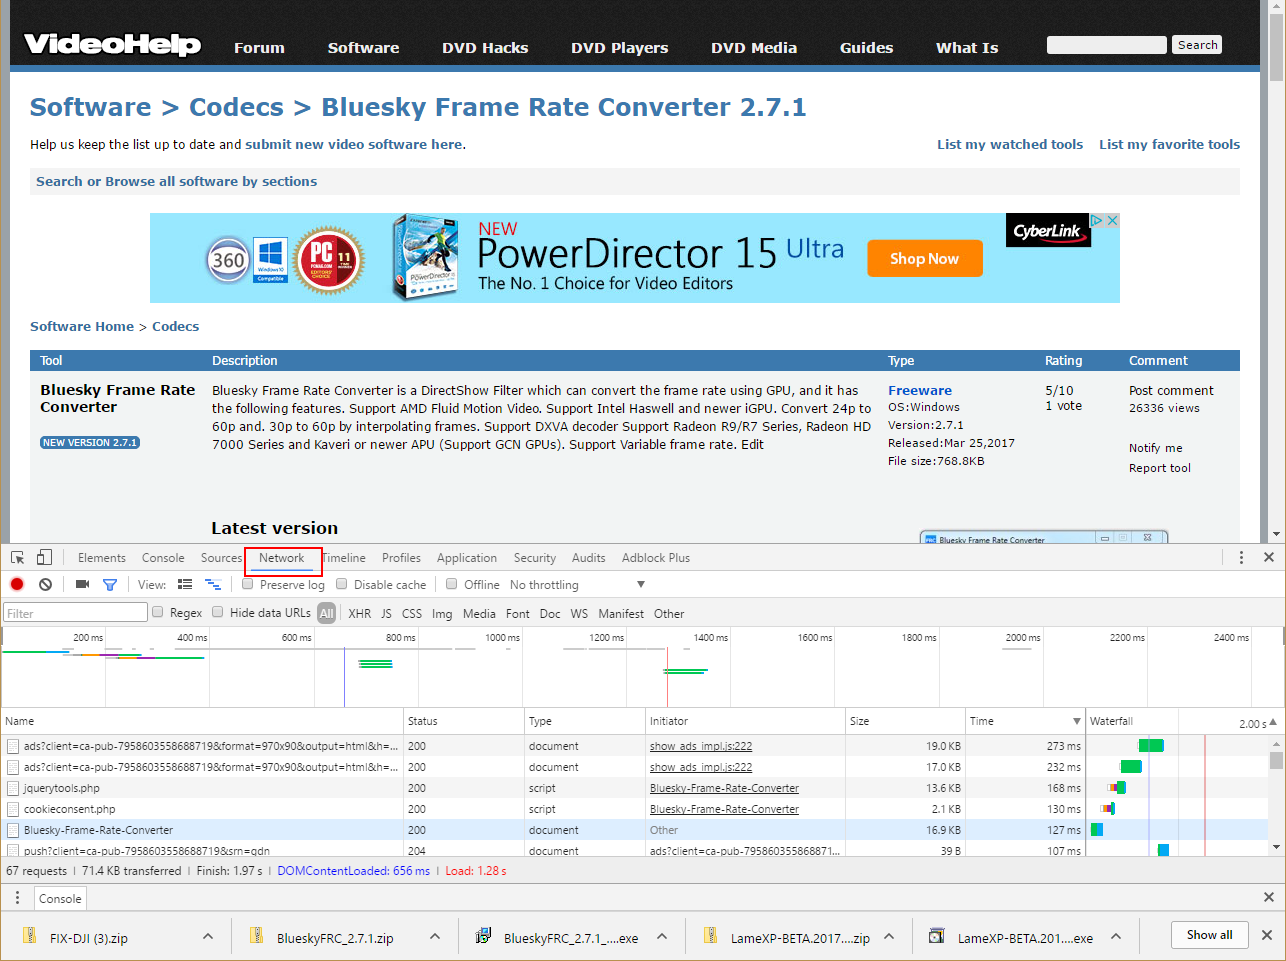Enable the Regex filter checkbox
This screenshot has width=1286, height=961.
[158, 612]
